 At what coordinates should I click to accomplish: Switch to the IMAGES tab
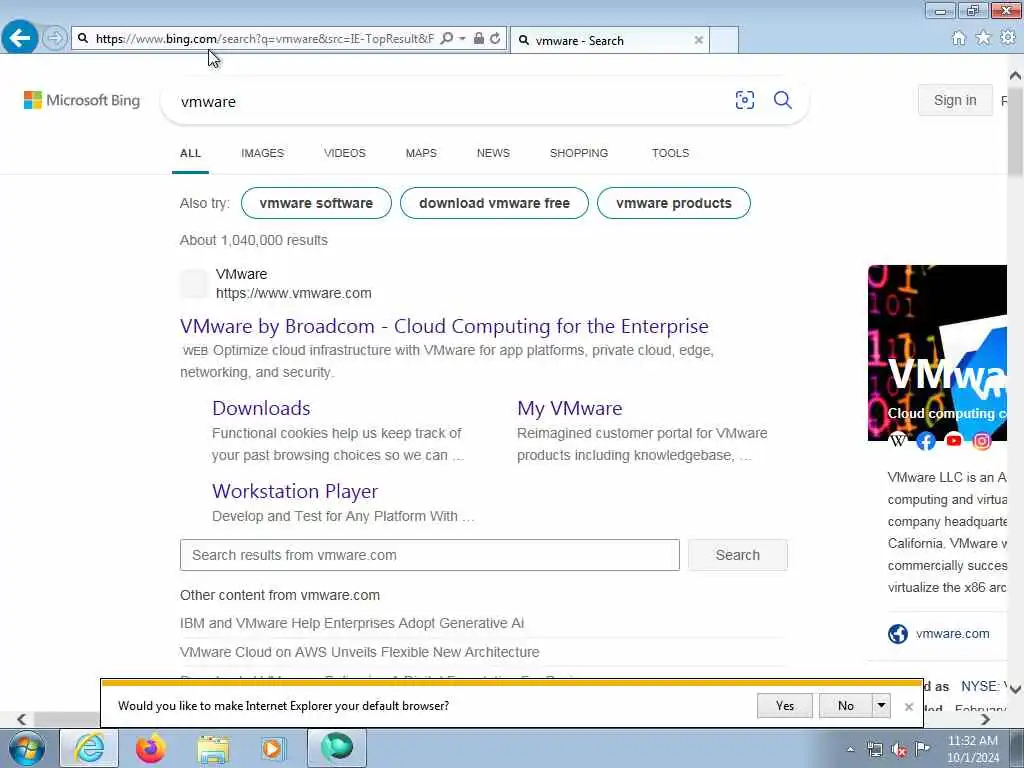263,153
